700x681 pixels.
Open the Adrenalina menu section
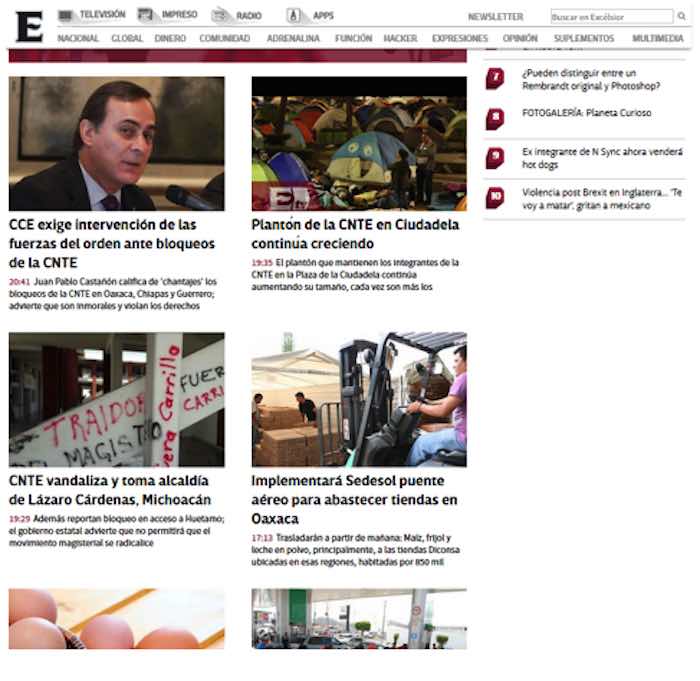(293, 38)
